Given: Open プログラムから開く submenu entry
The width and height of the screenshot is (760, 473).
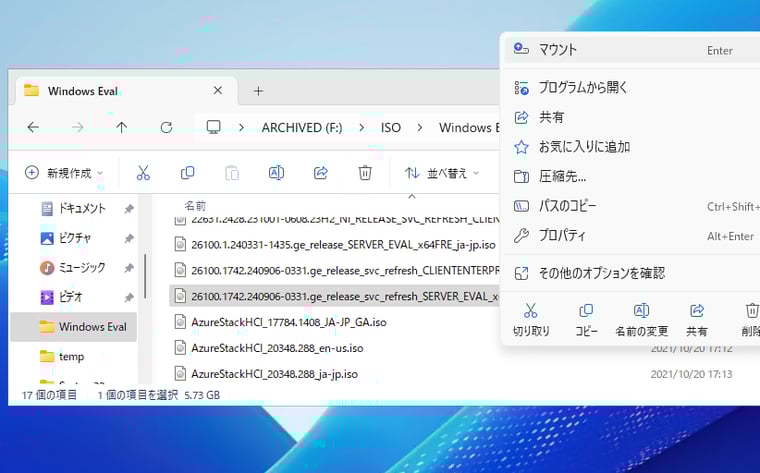Looking at the screenshot, I should click(632, 88).
